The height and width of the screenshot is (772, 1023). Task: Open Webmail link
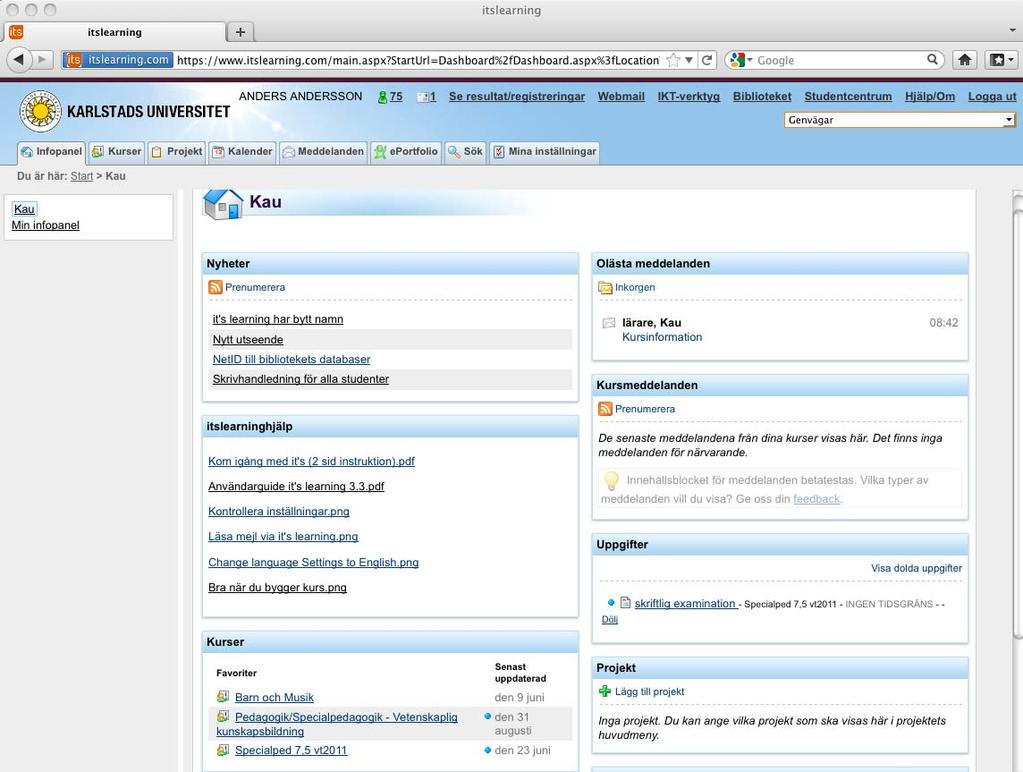(621, 97)
